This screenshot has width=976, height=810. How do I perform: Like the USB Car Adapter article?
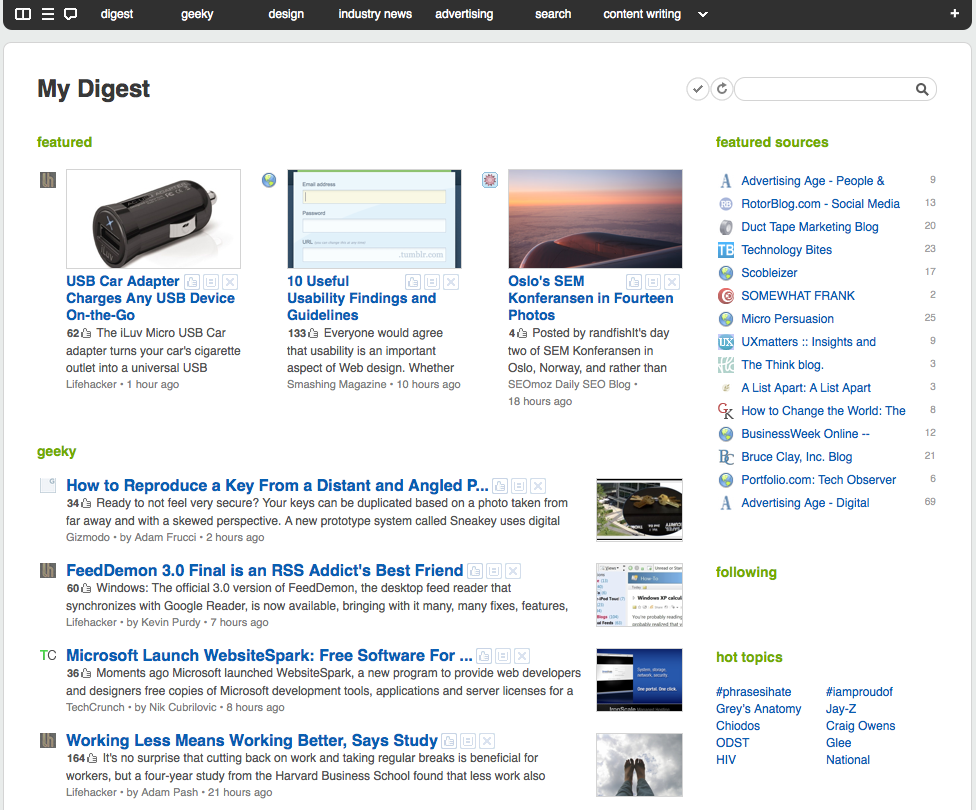coord(192,282)
